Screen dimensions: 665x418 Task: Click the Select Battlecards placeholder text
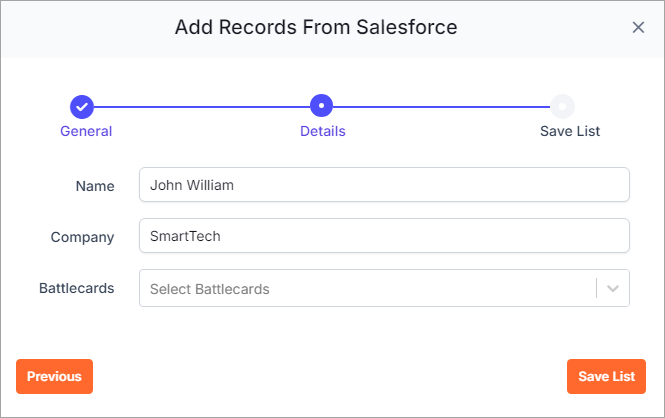pyautogui.click(x=210, y=289)
